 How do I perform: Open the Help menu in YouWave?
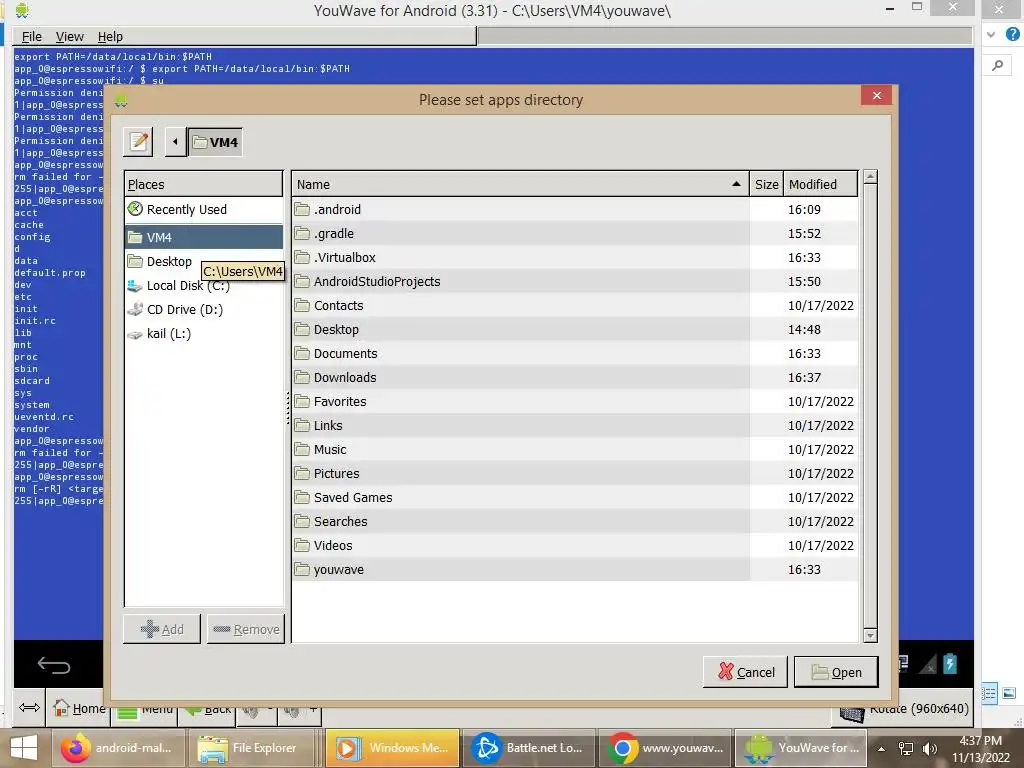click(110, 37)
